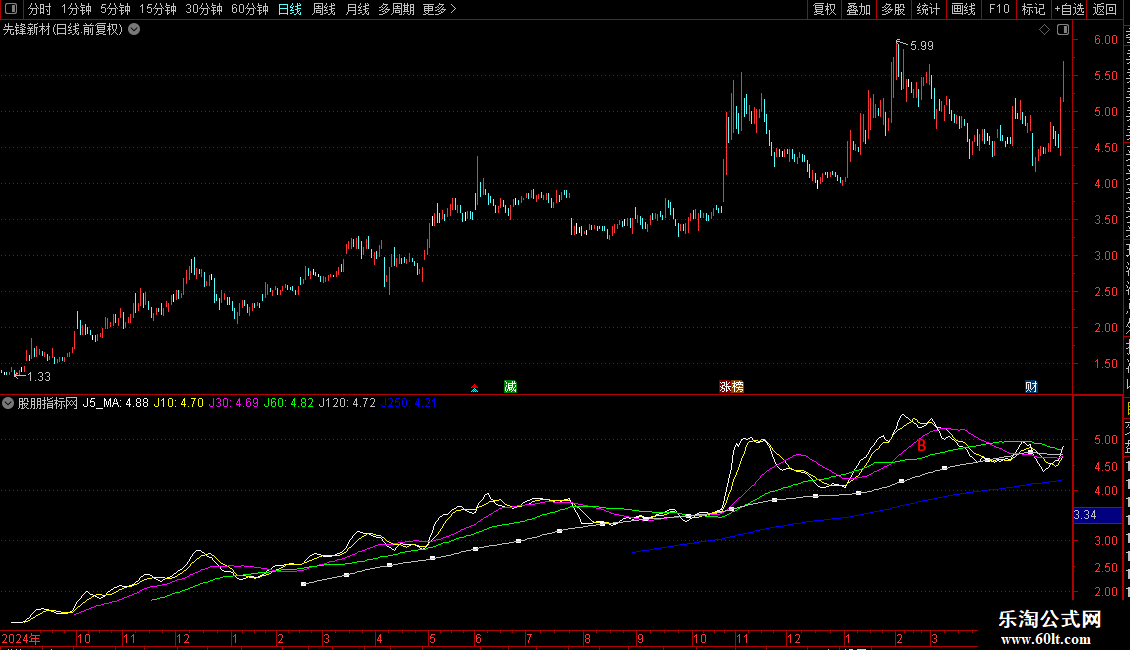Image resolution: width=1130 pixels, height=650 pixels.
Task: Click the 涨榜 marker on the main chart
Action: pos(731,387)
